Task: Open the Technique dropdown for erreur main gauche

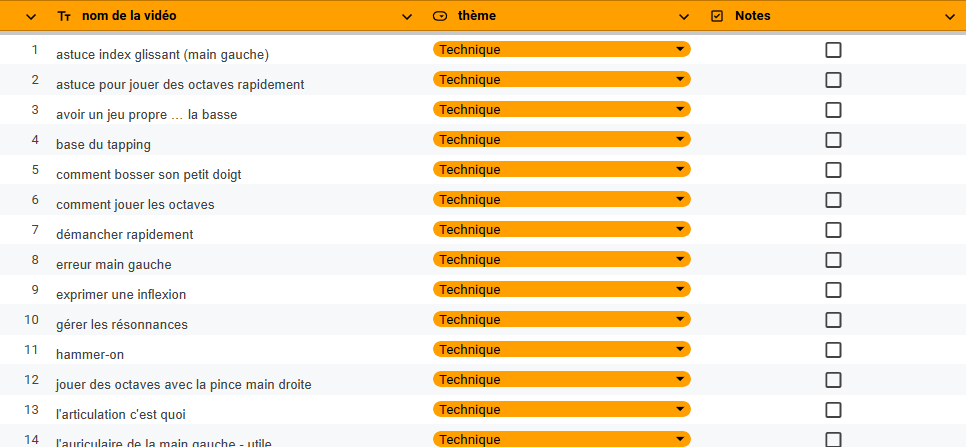Action: [562, 259]
